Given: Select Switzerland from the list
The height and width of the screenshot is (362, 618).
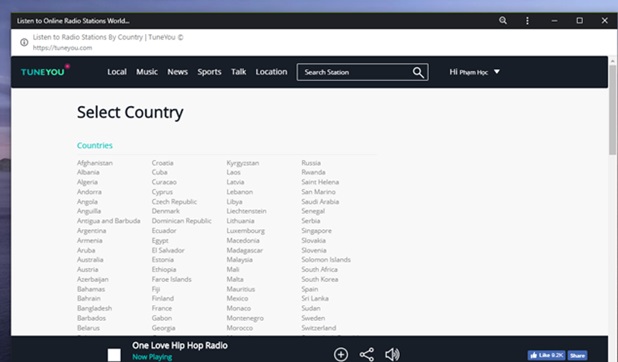Looking at the screenshot, I should point(319,328).
